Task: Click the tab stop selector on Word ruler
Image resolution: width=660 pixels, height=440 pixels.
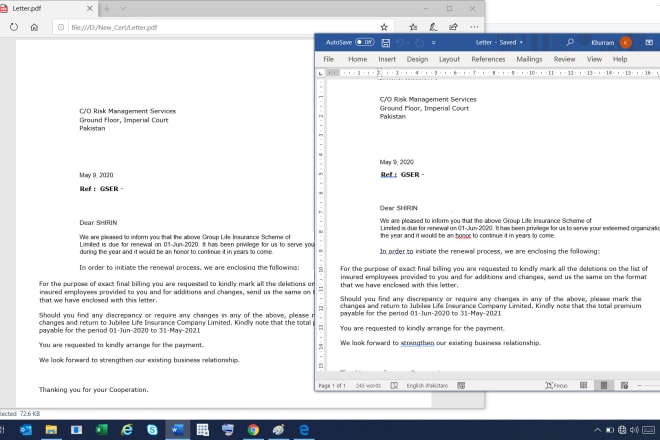Action: 321,73
